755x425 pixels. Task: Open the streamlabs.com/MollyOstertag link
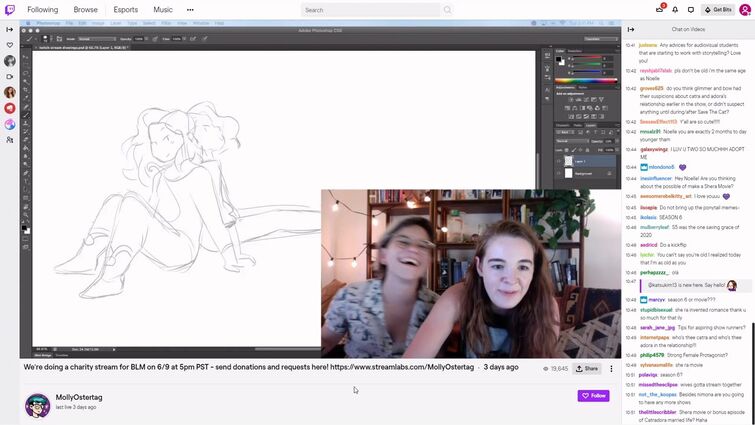(402, 367)
